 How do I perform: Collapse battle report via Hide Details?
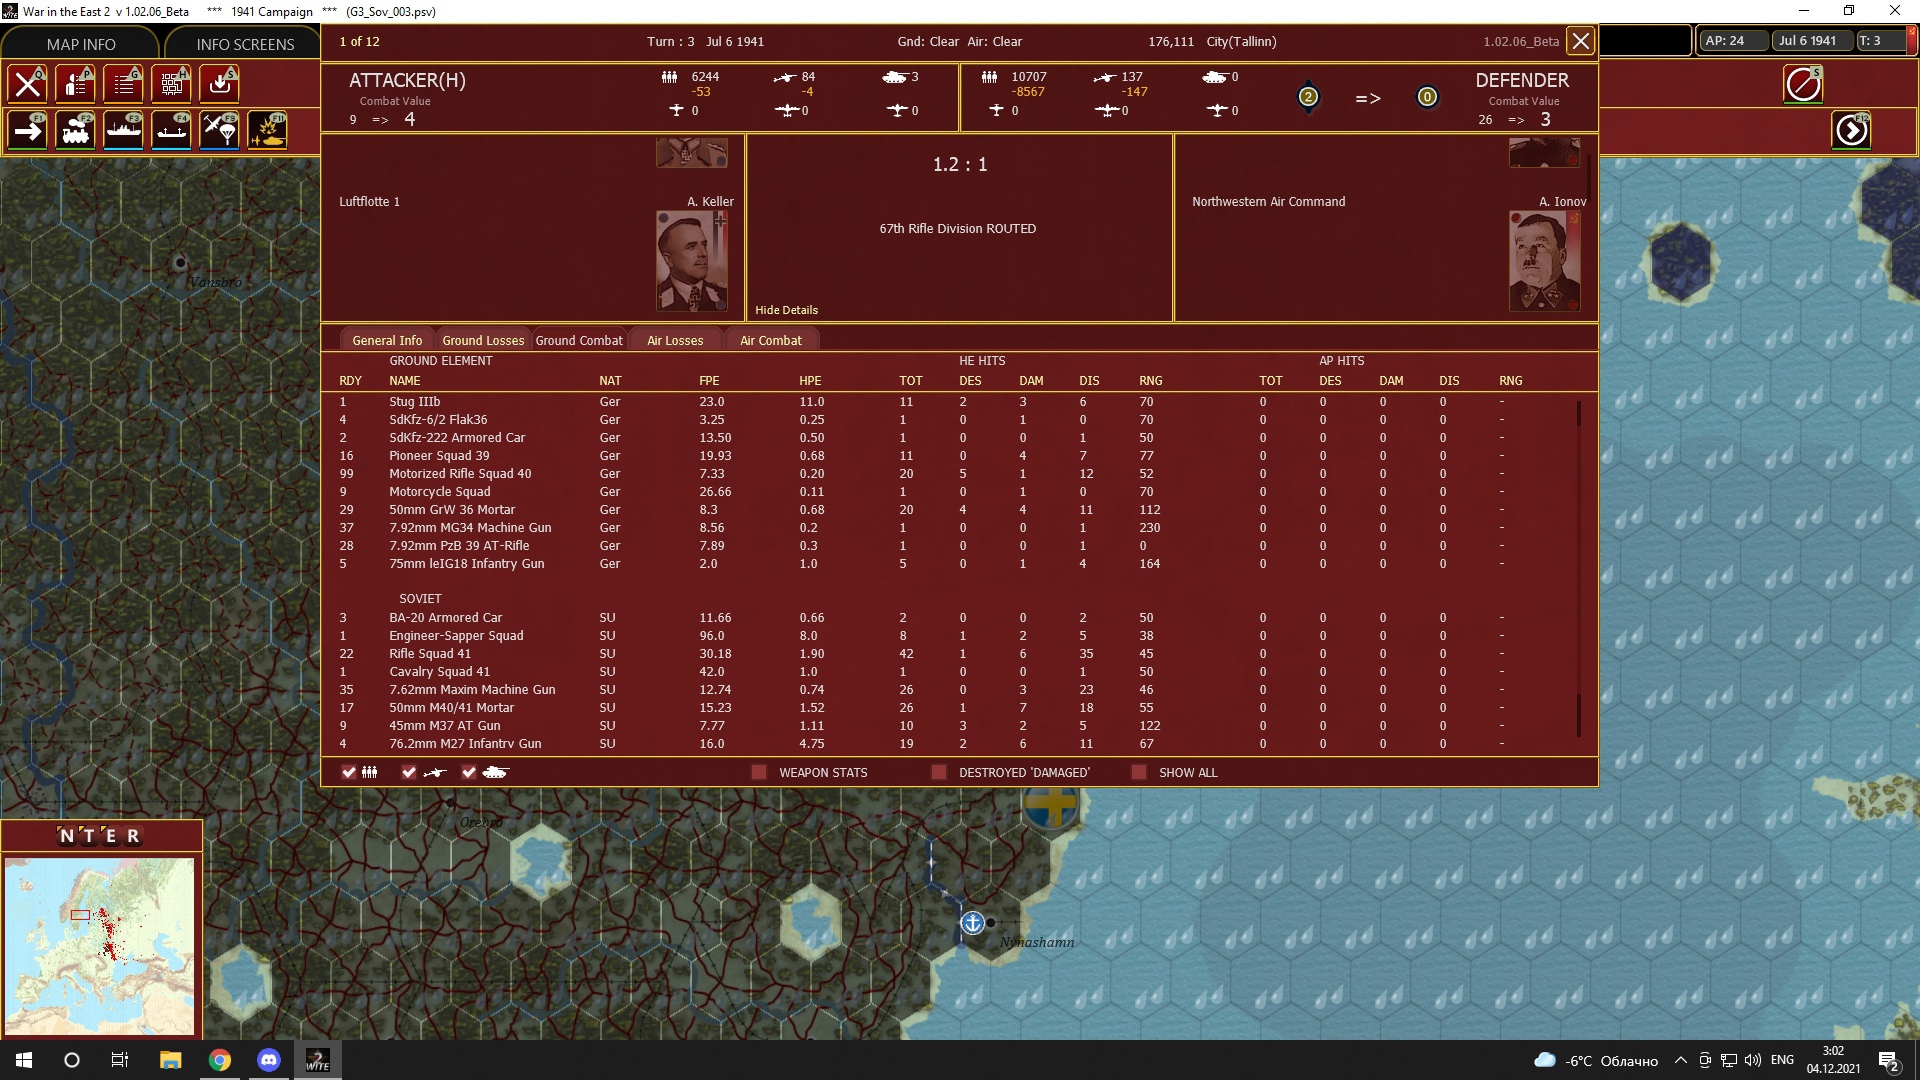786,310
